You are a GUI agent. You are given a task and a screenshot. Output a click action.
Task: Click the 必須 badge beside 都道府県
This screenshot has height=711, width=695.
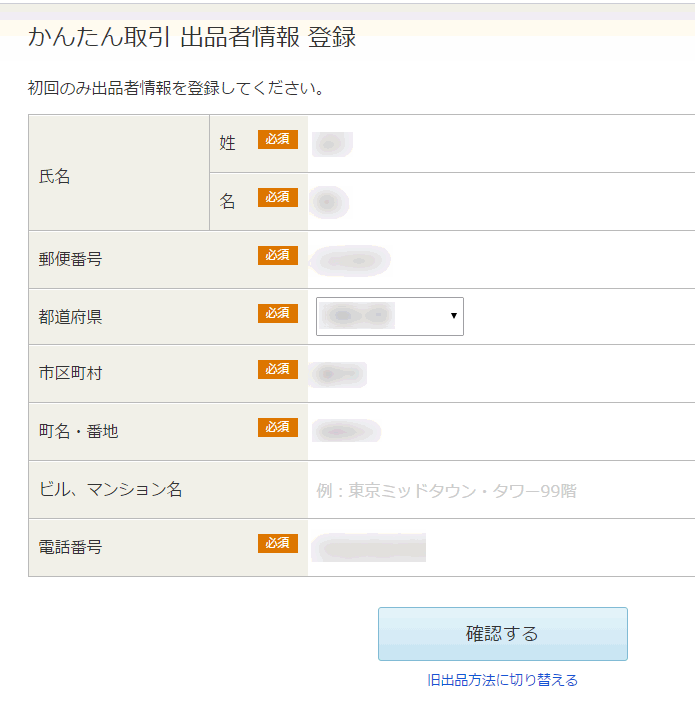277,314
